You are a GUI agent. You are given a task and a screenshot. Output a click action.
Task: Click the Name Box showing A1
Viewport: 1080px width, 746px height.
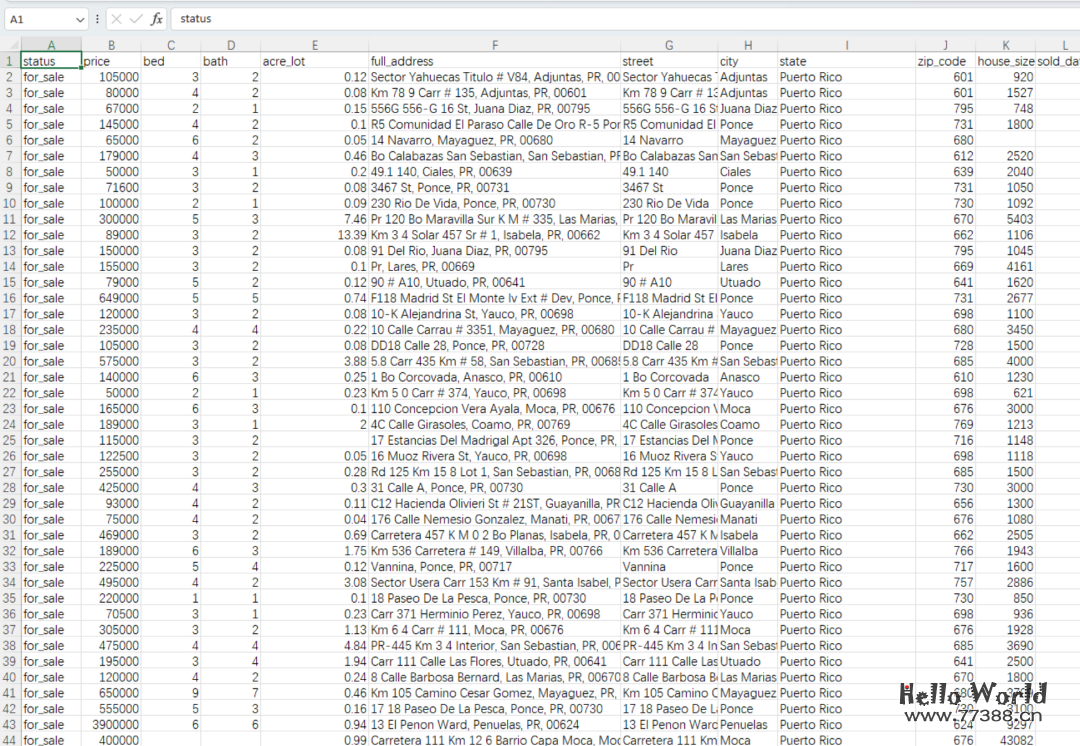(40, 19)
